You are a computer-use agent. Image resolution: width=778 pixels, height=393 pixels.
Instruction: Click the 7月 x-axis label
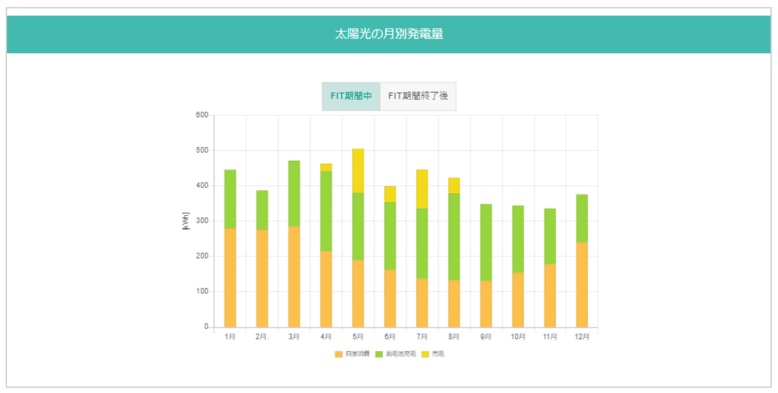(x=422, y=337)
